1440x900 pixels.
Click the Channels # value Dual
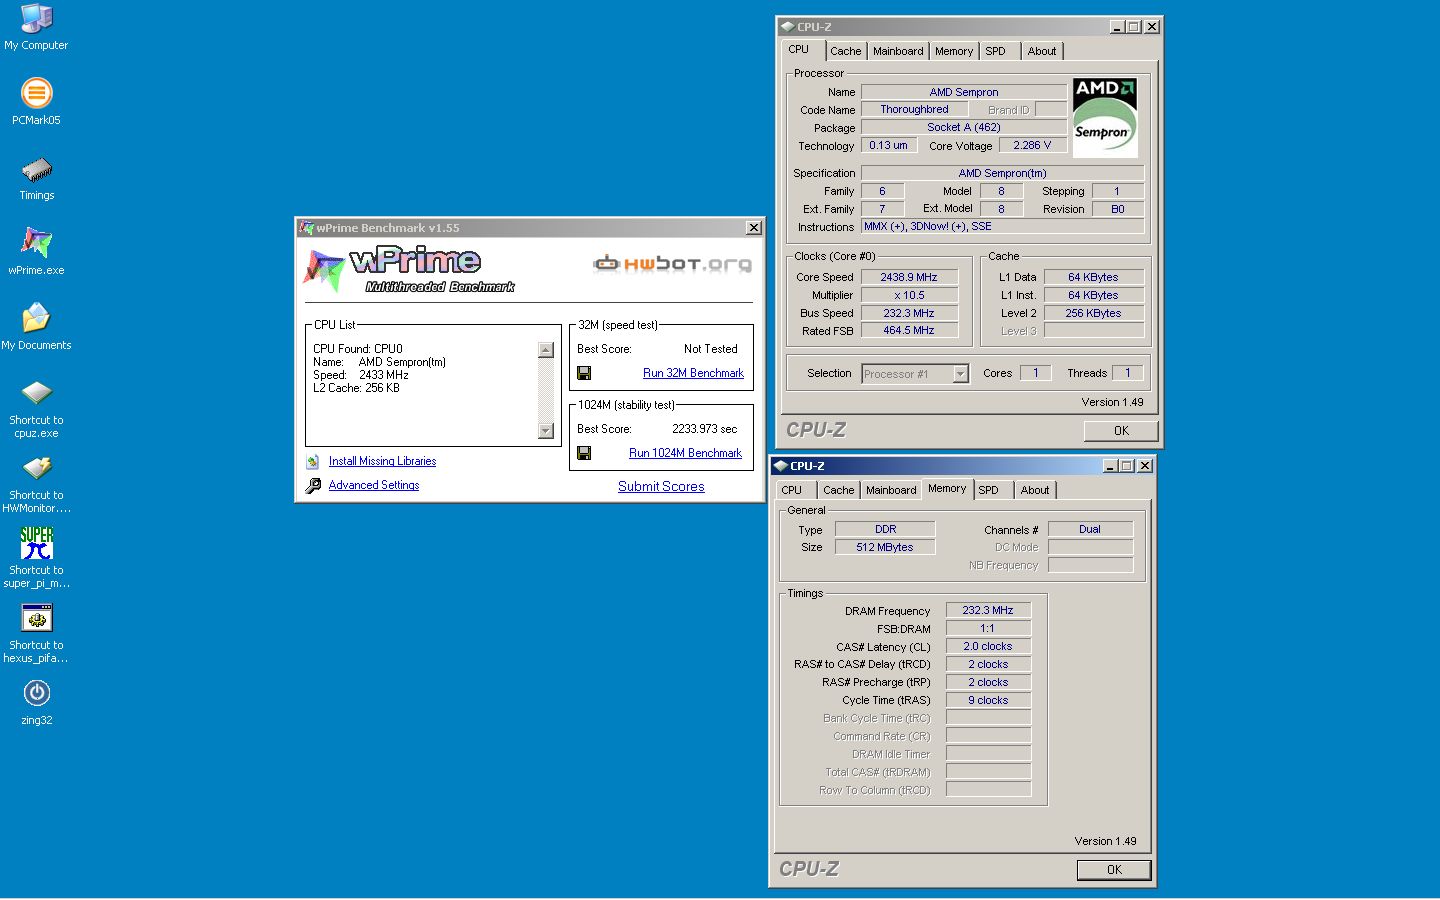coord(1090,529)
